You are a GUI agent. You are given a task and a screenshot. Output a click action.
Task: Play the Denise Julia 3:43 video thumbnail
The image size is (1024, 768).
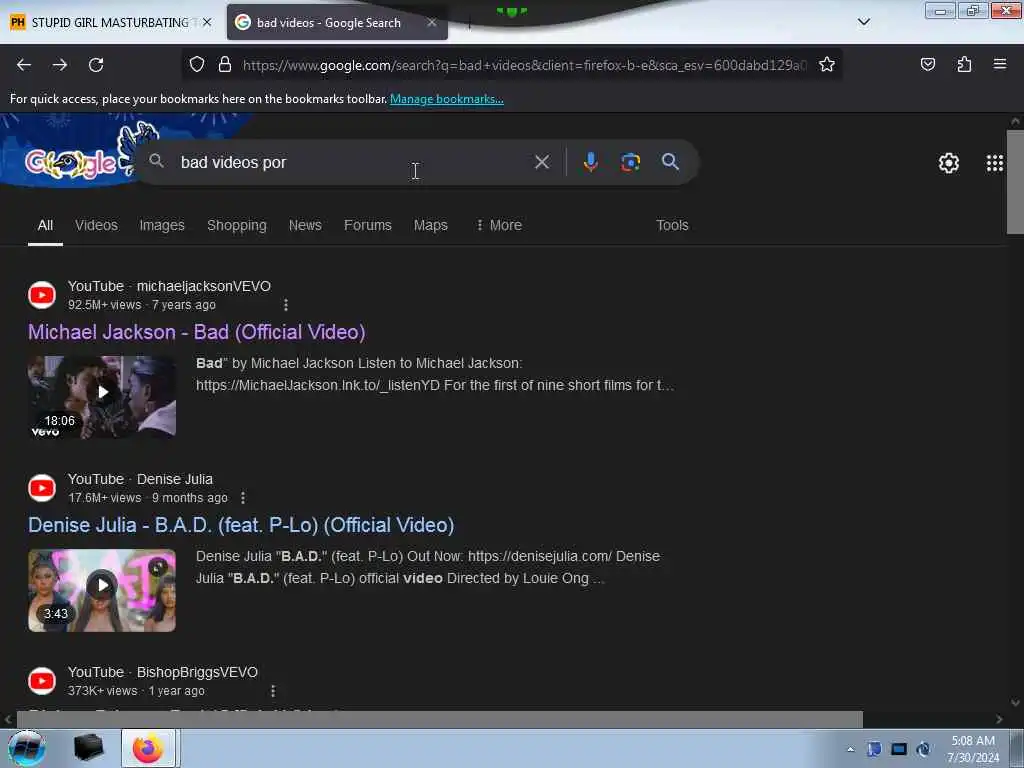[102, 590]
